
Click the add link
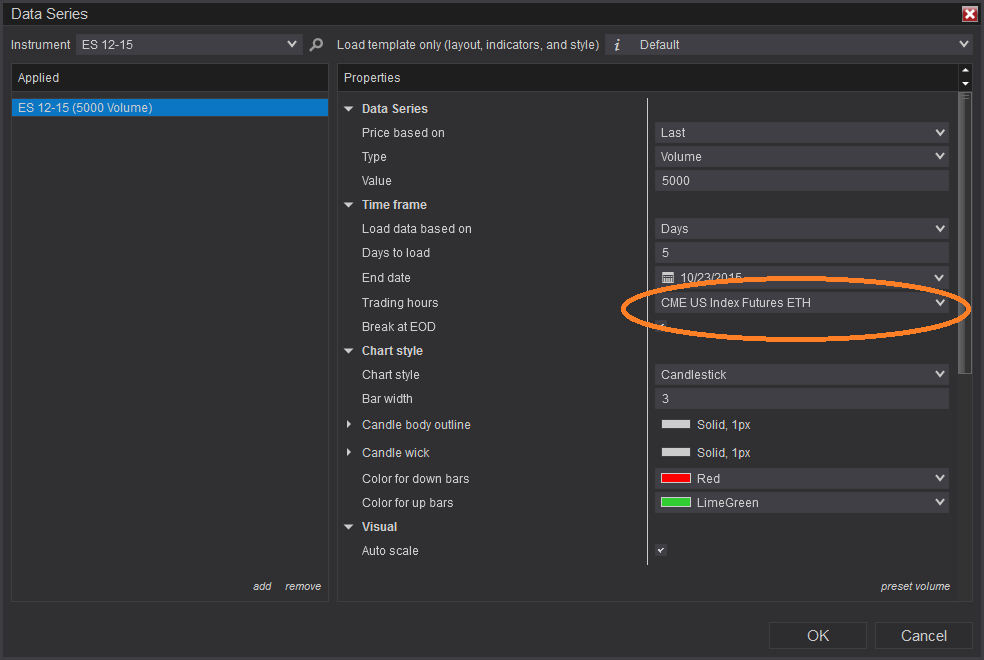(x=262, y=586)
